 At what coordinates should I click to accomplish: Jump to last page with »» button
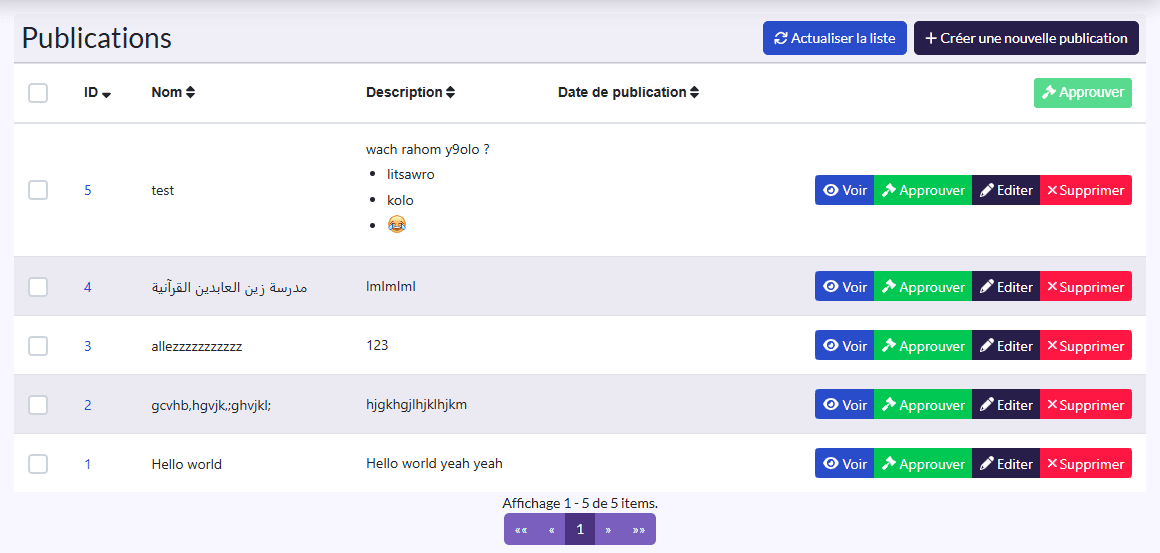[x=638, y=529]
